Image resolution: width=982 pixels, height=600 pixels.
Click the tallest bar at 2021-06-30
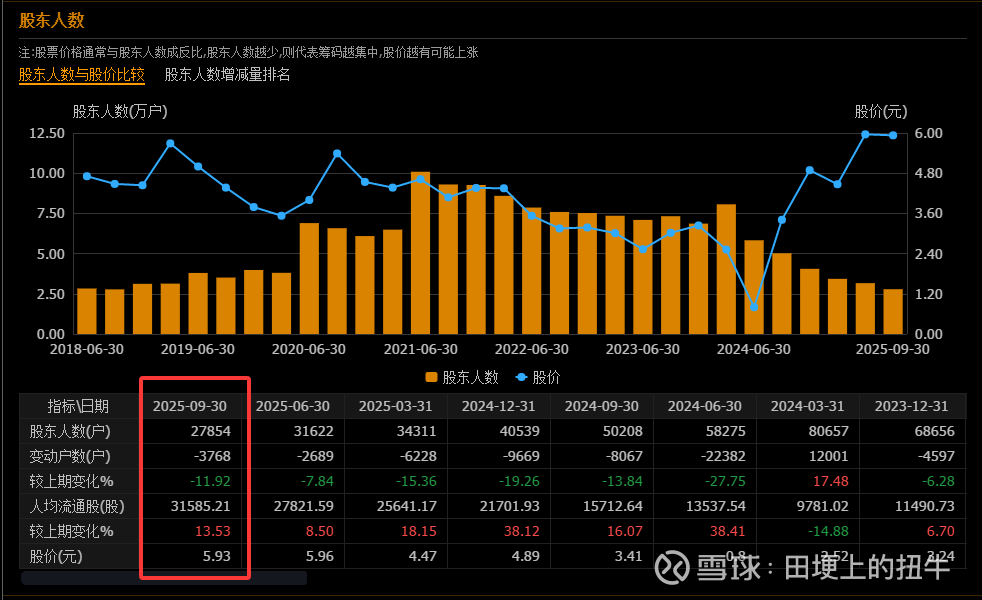(x=420, y=252)
